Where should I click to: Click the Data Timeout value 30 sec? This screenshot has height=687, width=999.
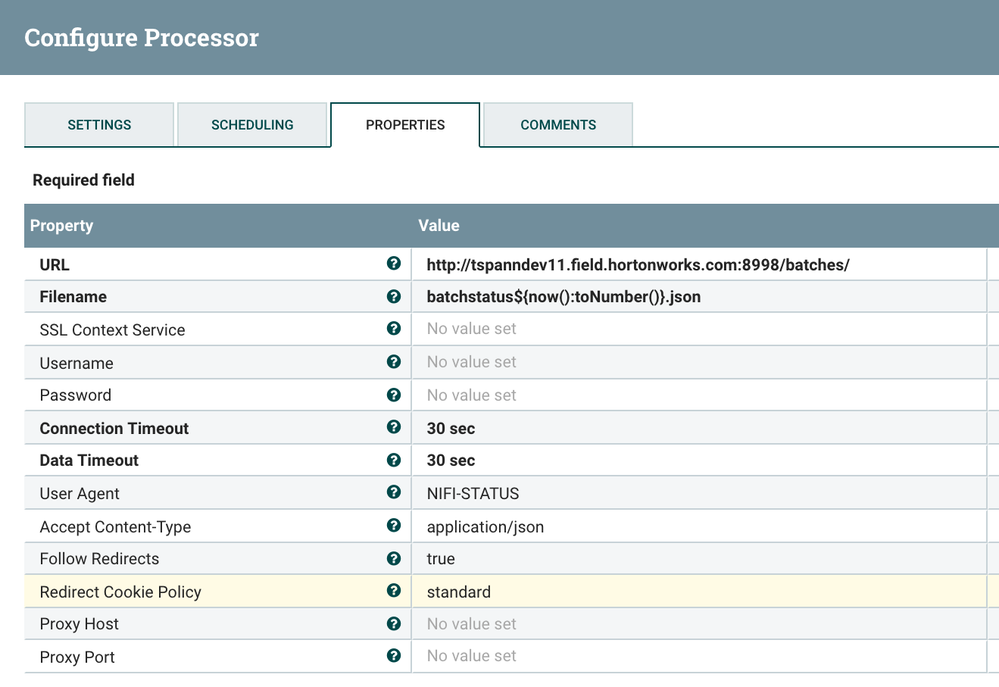[451, 461]
